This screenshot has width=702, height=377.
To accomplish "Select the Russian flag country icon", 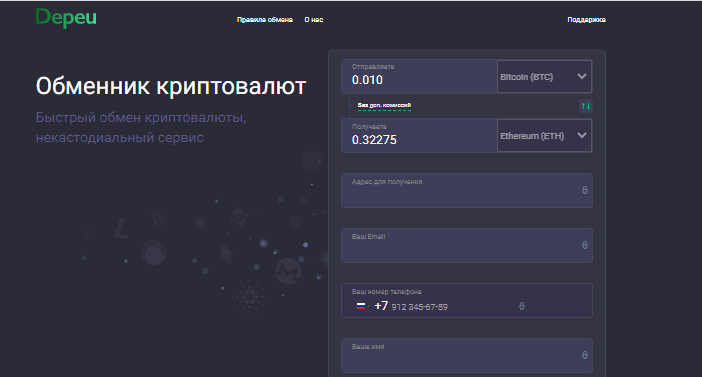I will [361, 306].
